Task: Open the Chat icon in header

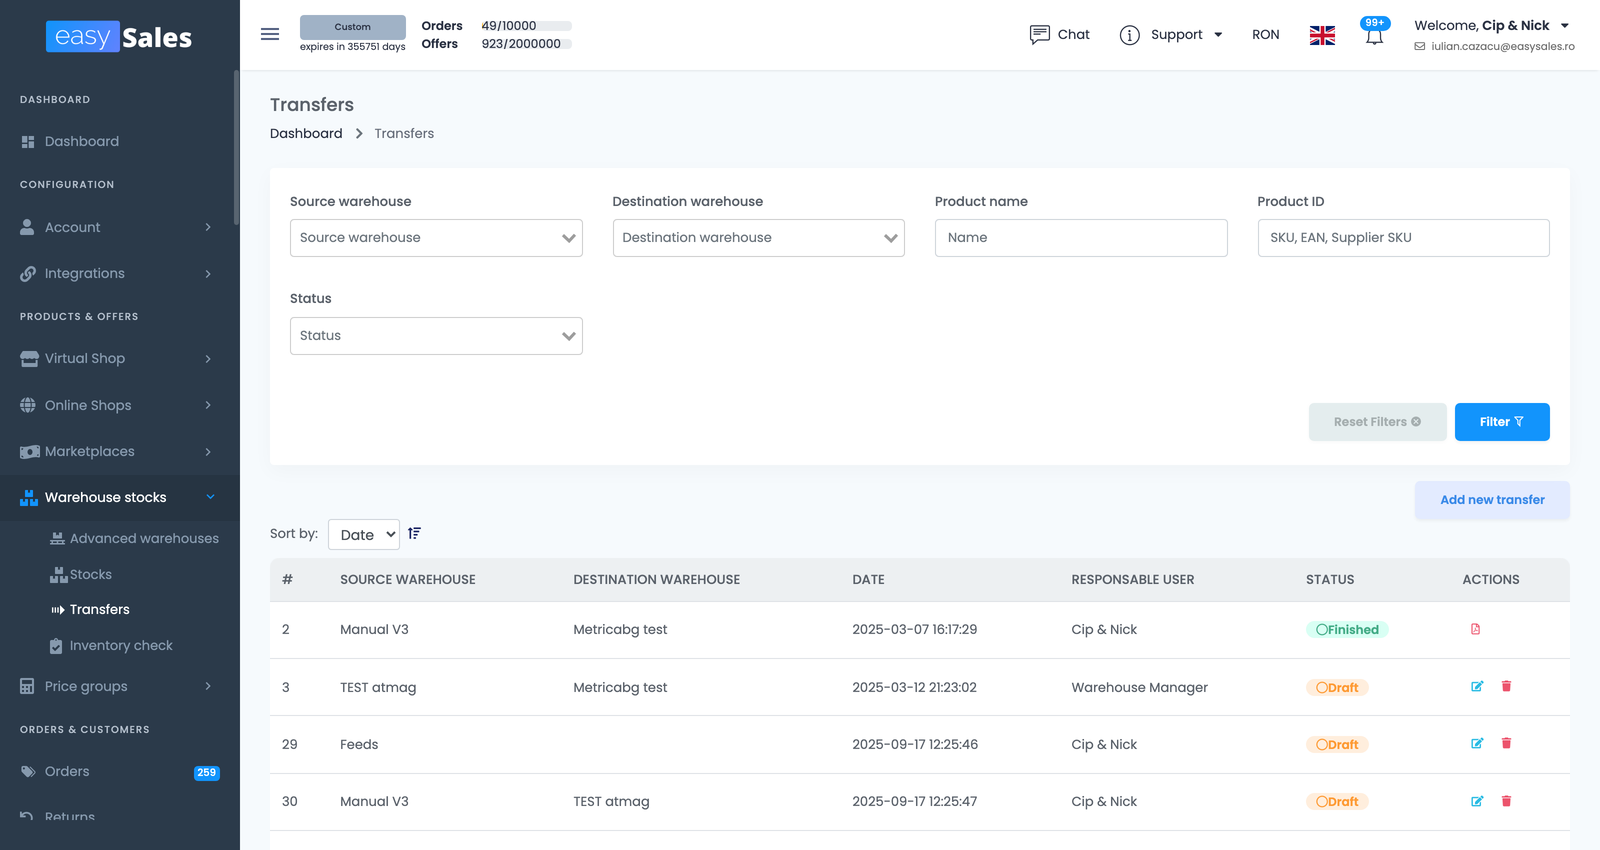Action: pyautogui.click(x=1040, y=35)
